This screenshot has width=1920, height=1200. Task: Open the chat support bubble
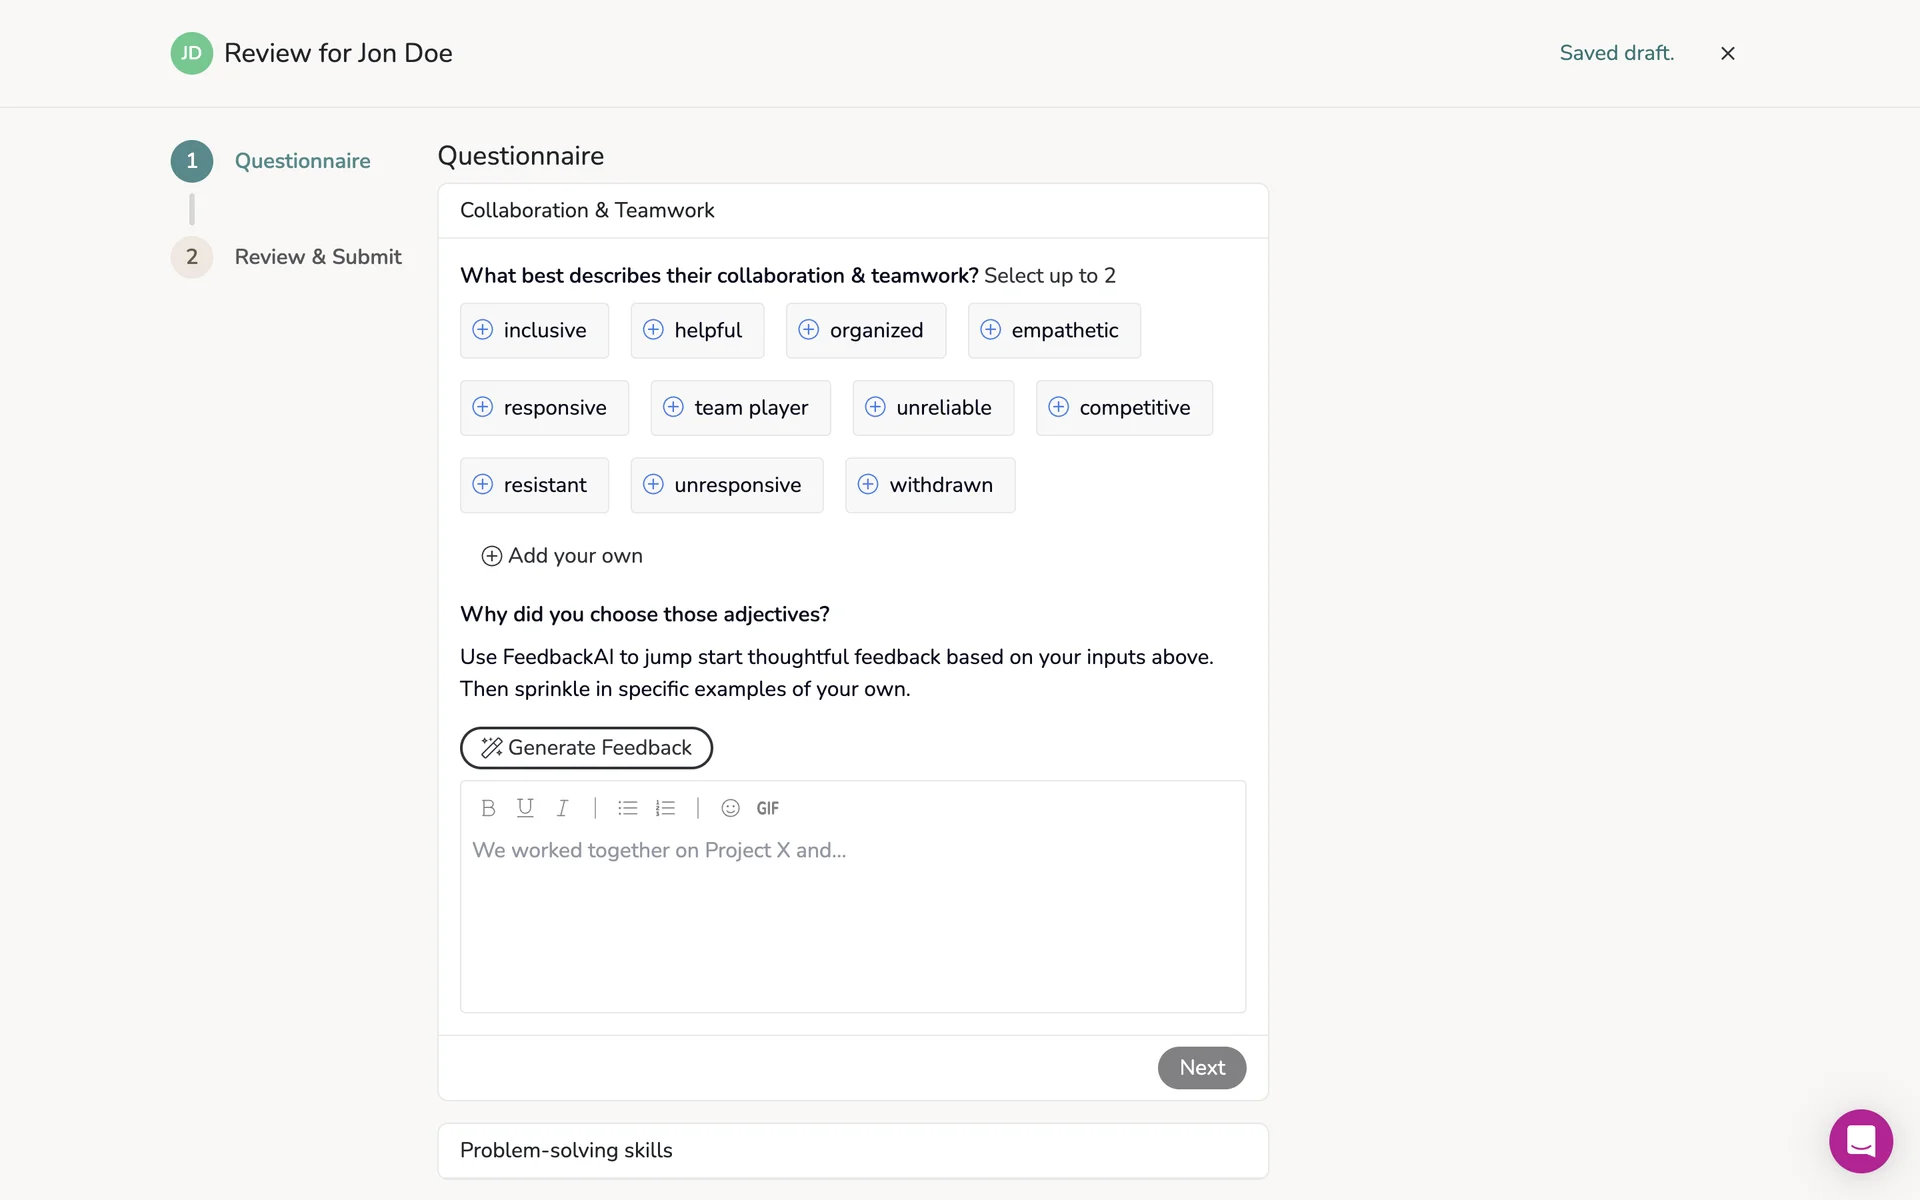point(1860,1140)
